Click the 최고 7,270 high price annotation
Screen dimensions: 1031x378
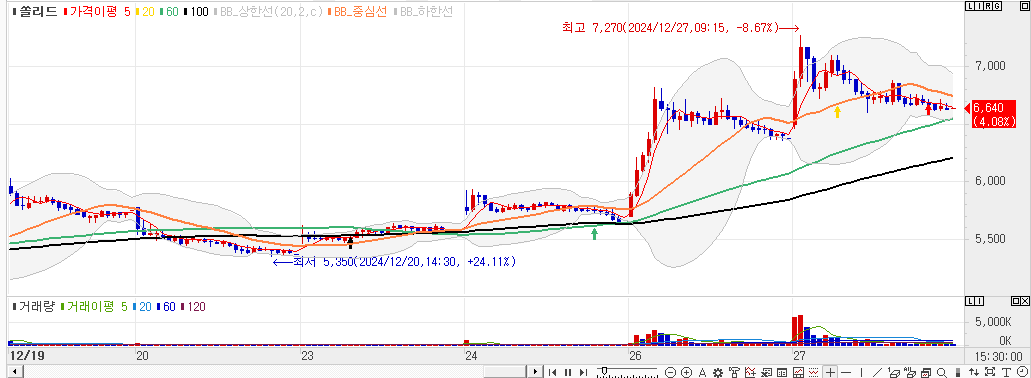[680, 28]
